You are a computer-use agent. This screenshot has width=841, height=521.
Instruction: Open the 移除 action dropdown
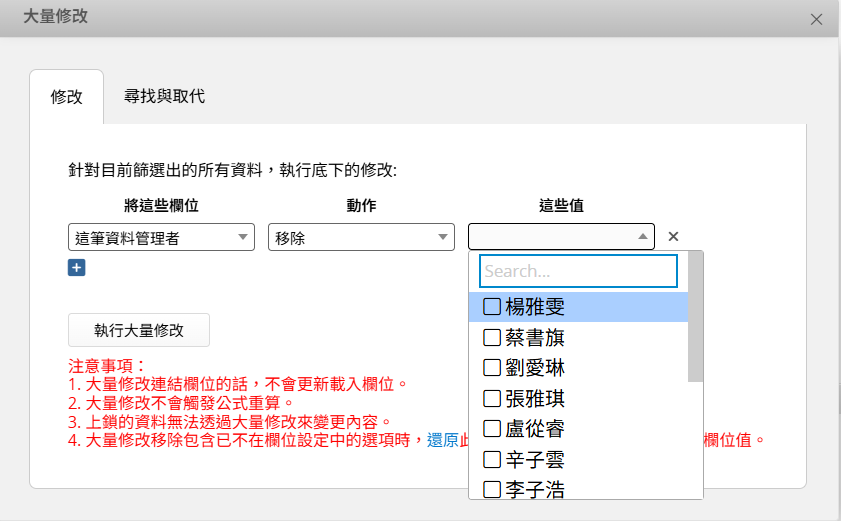[361, 237]
